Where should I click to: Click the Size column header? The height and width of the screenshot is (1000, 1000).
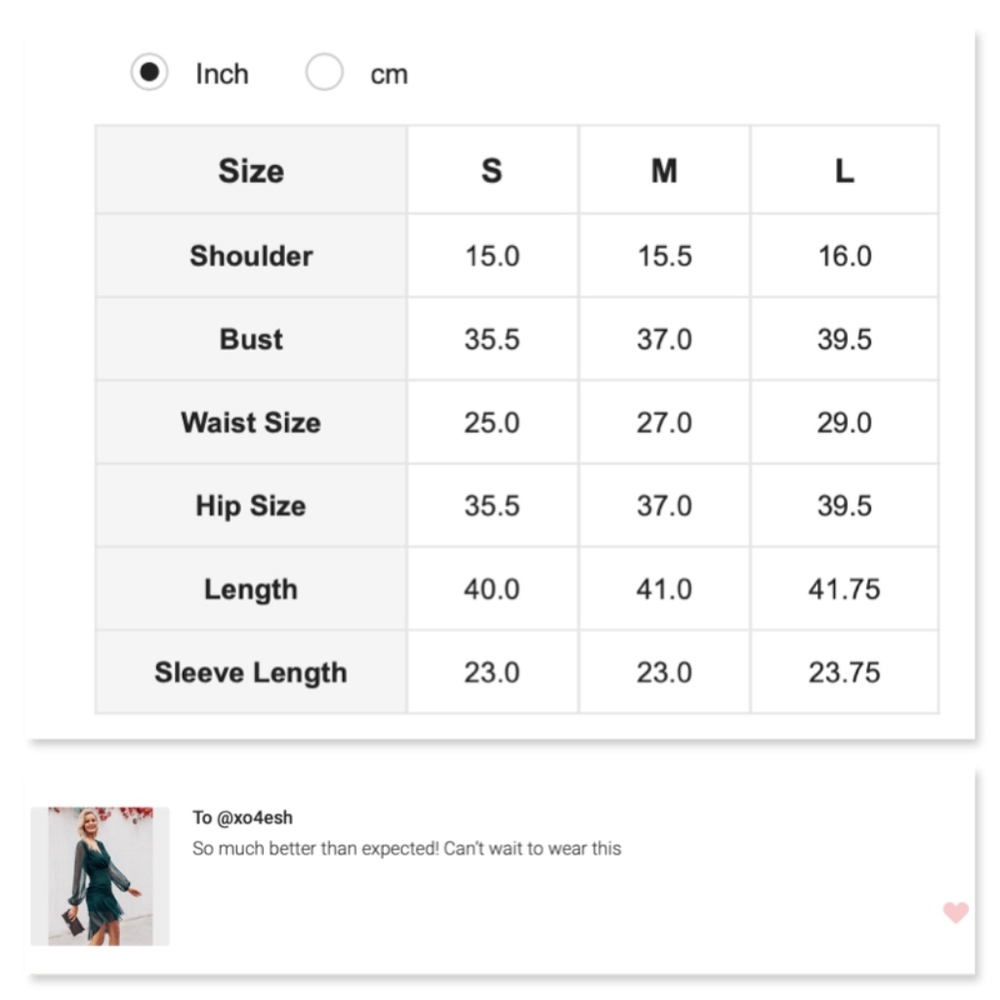[x=251, y=171]
